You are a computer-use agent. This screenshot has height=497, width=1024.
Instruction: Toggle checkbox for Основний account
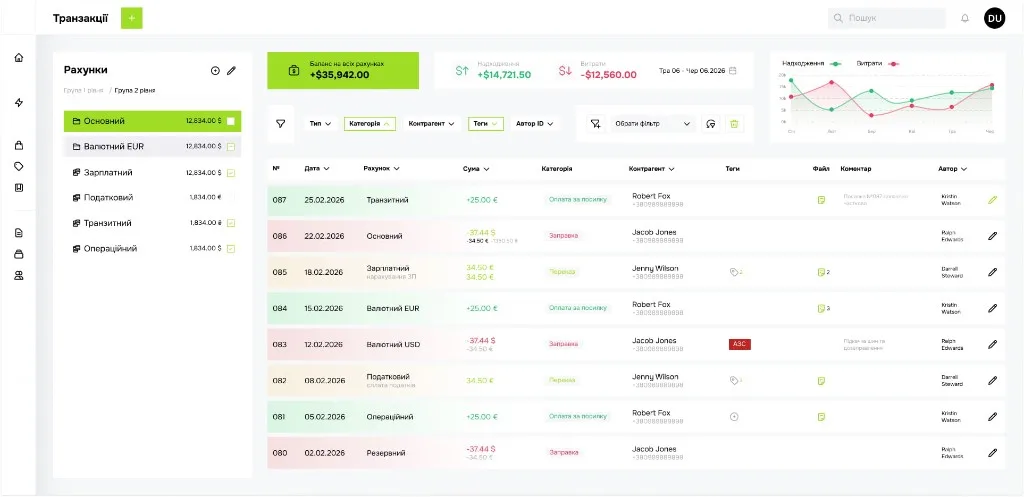231,121
